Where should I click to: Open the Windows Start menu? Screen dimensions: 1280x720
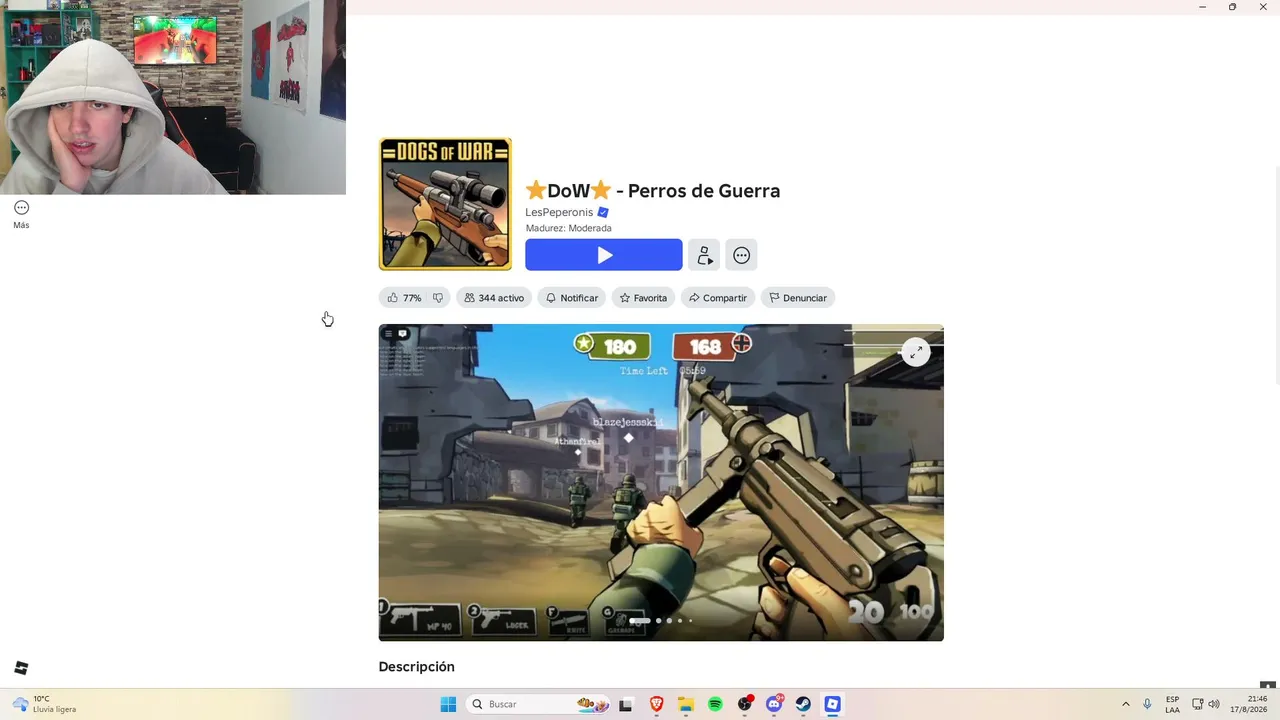pyautogui.click(x=448, y=704)
